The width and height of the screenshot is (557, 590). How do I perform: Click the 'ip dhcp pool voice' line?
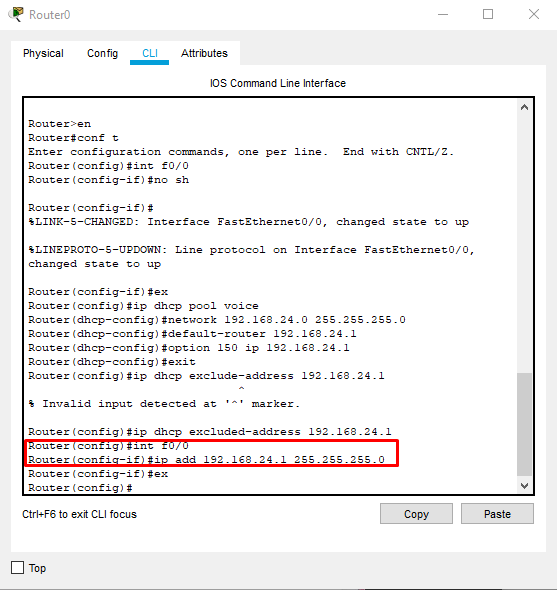click(x=143, y=306)
